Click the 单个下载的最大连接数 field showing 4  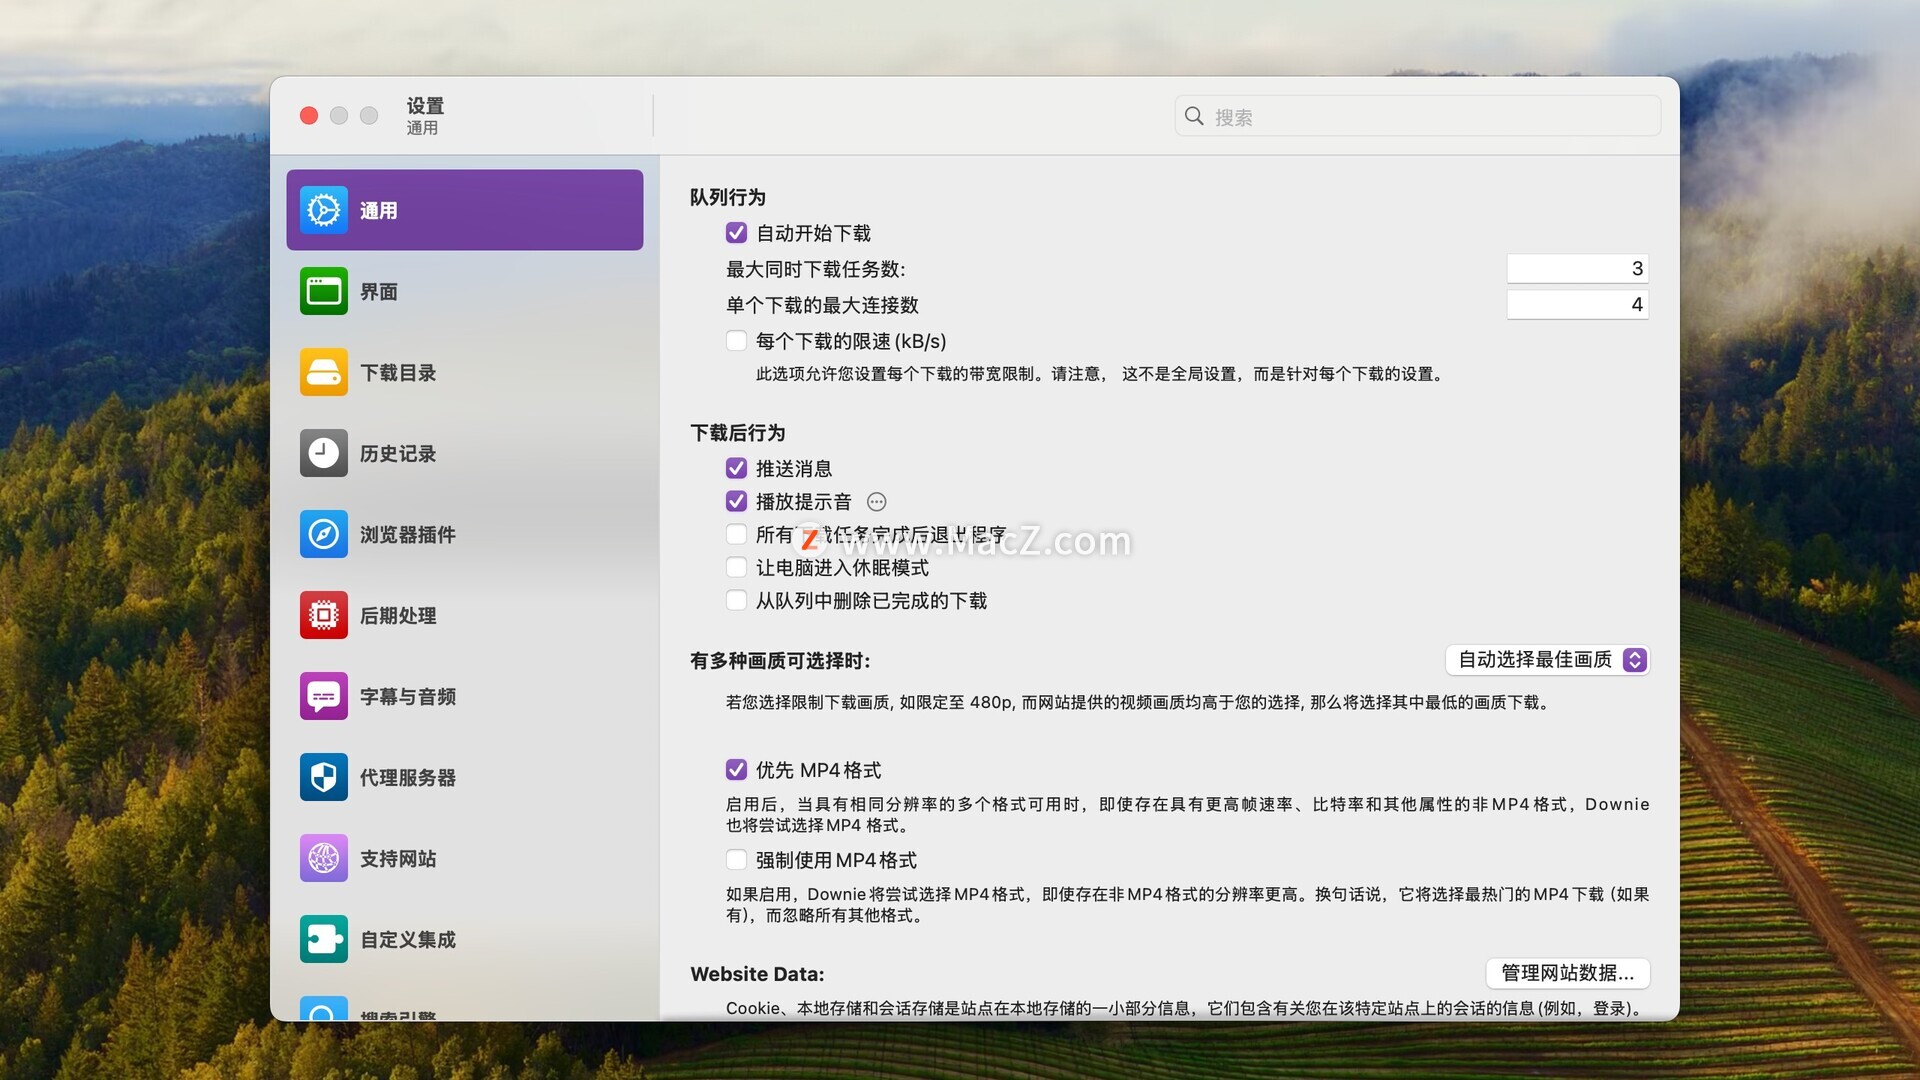(1577, 304)
